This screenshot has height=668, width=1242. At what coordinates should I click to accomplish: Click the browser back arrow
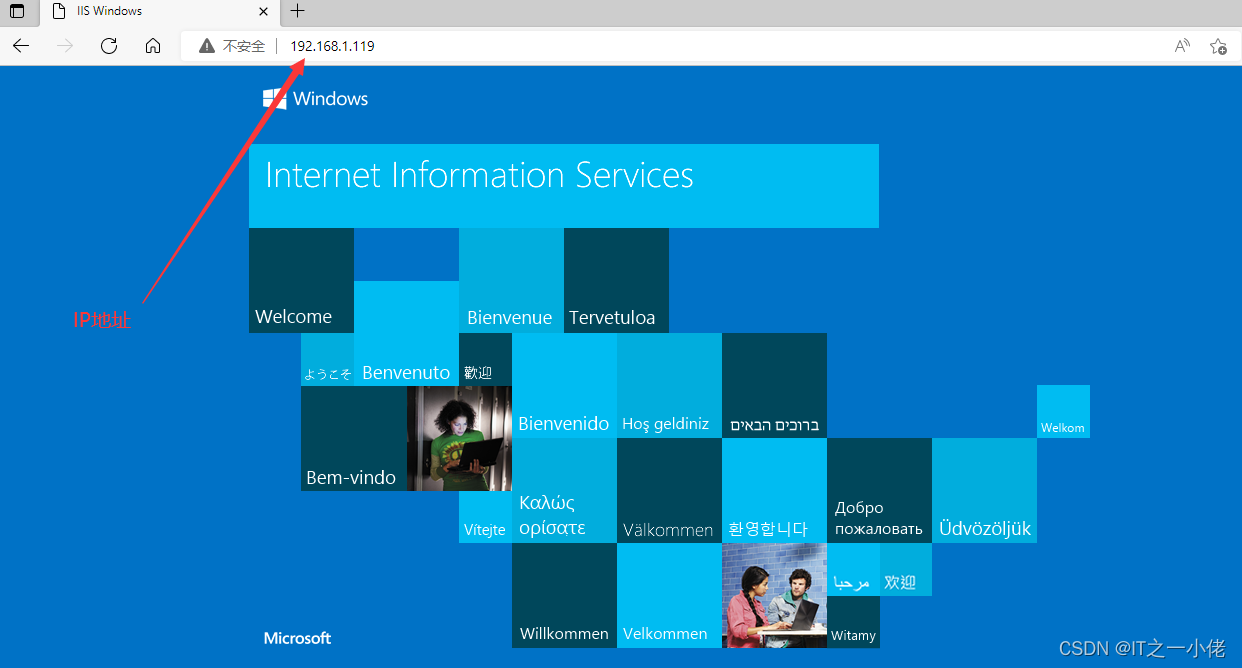21,46
